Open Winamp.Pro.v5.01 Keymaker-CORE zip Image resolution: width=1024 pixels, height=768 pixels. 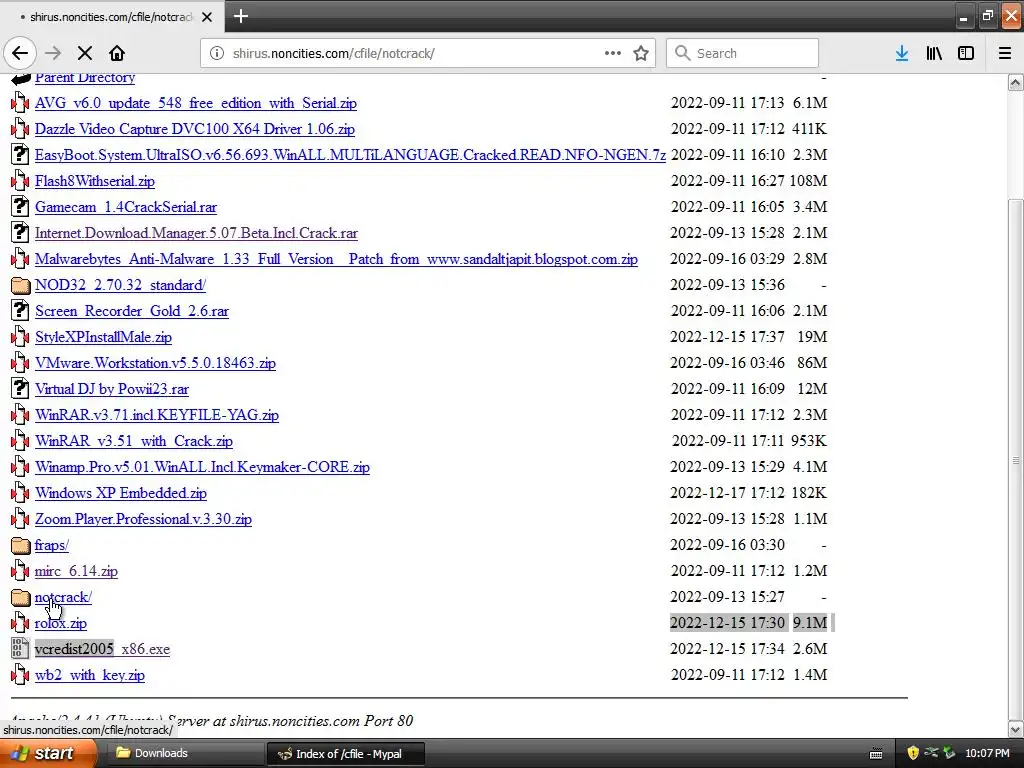pos(202,467)
